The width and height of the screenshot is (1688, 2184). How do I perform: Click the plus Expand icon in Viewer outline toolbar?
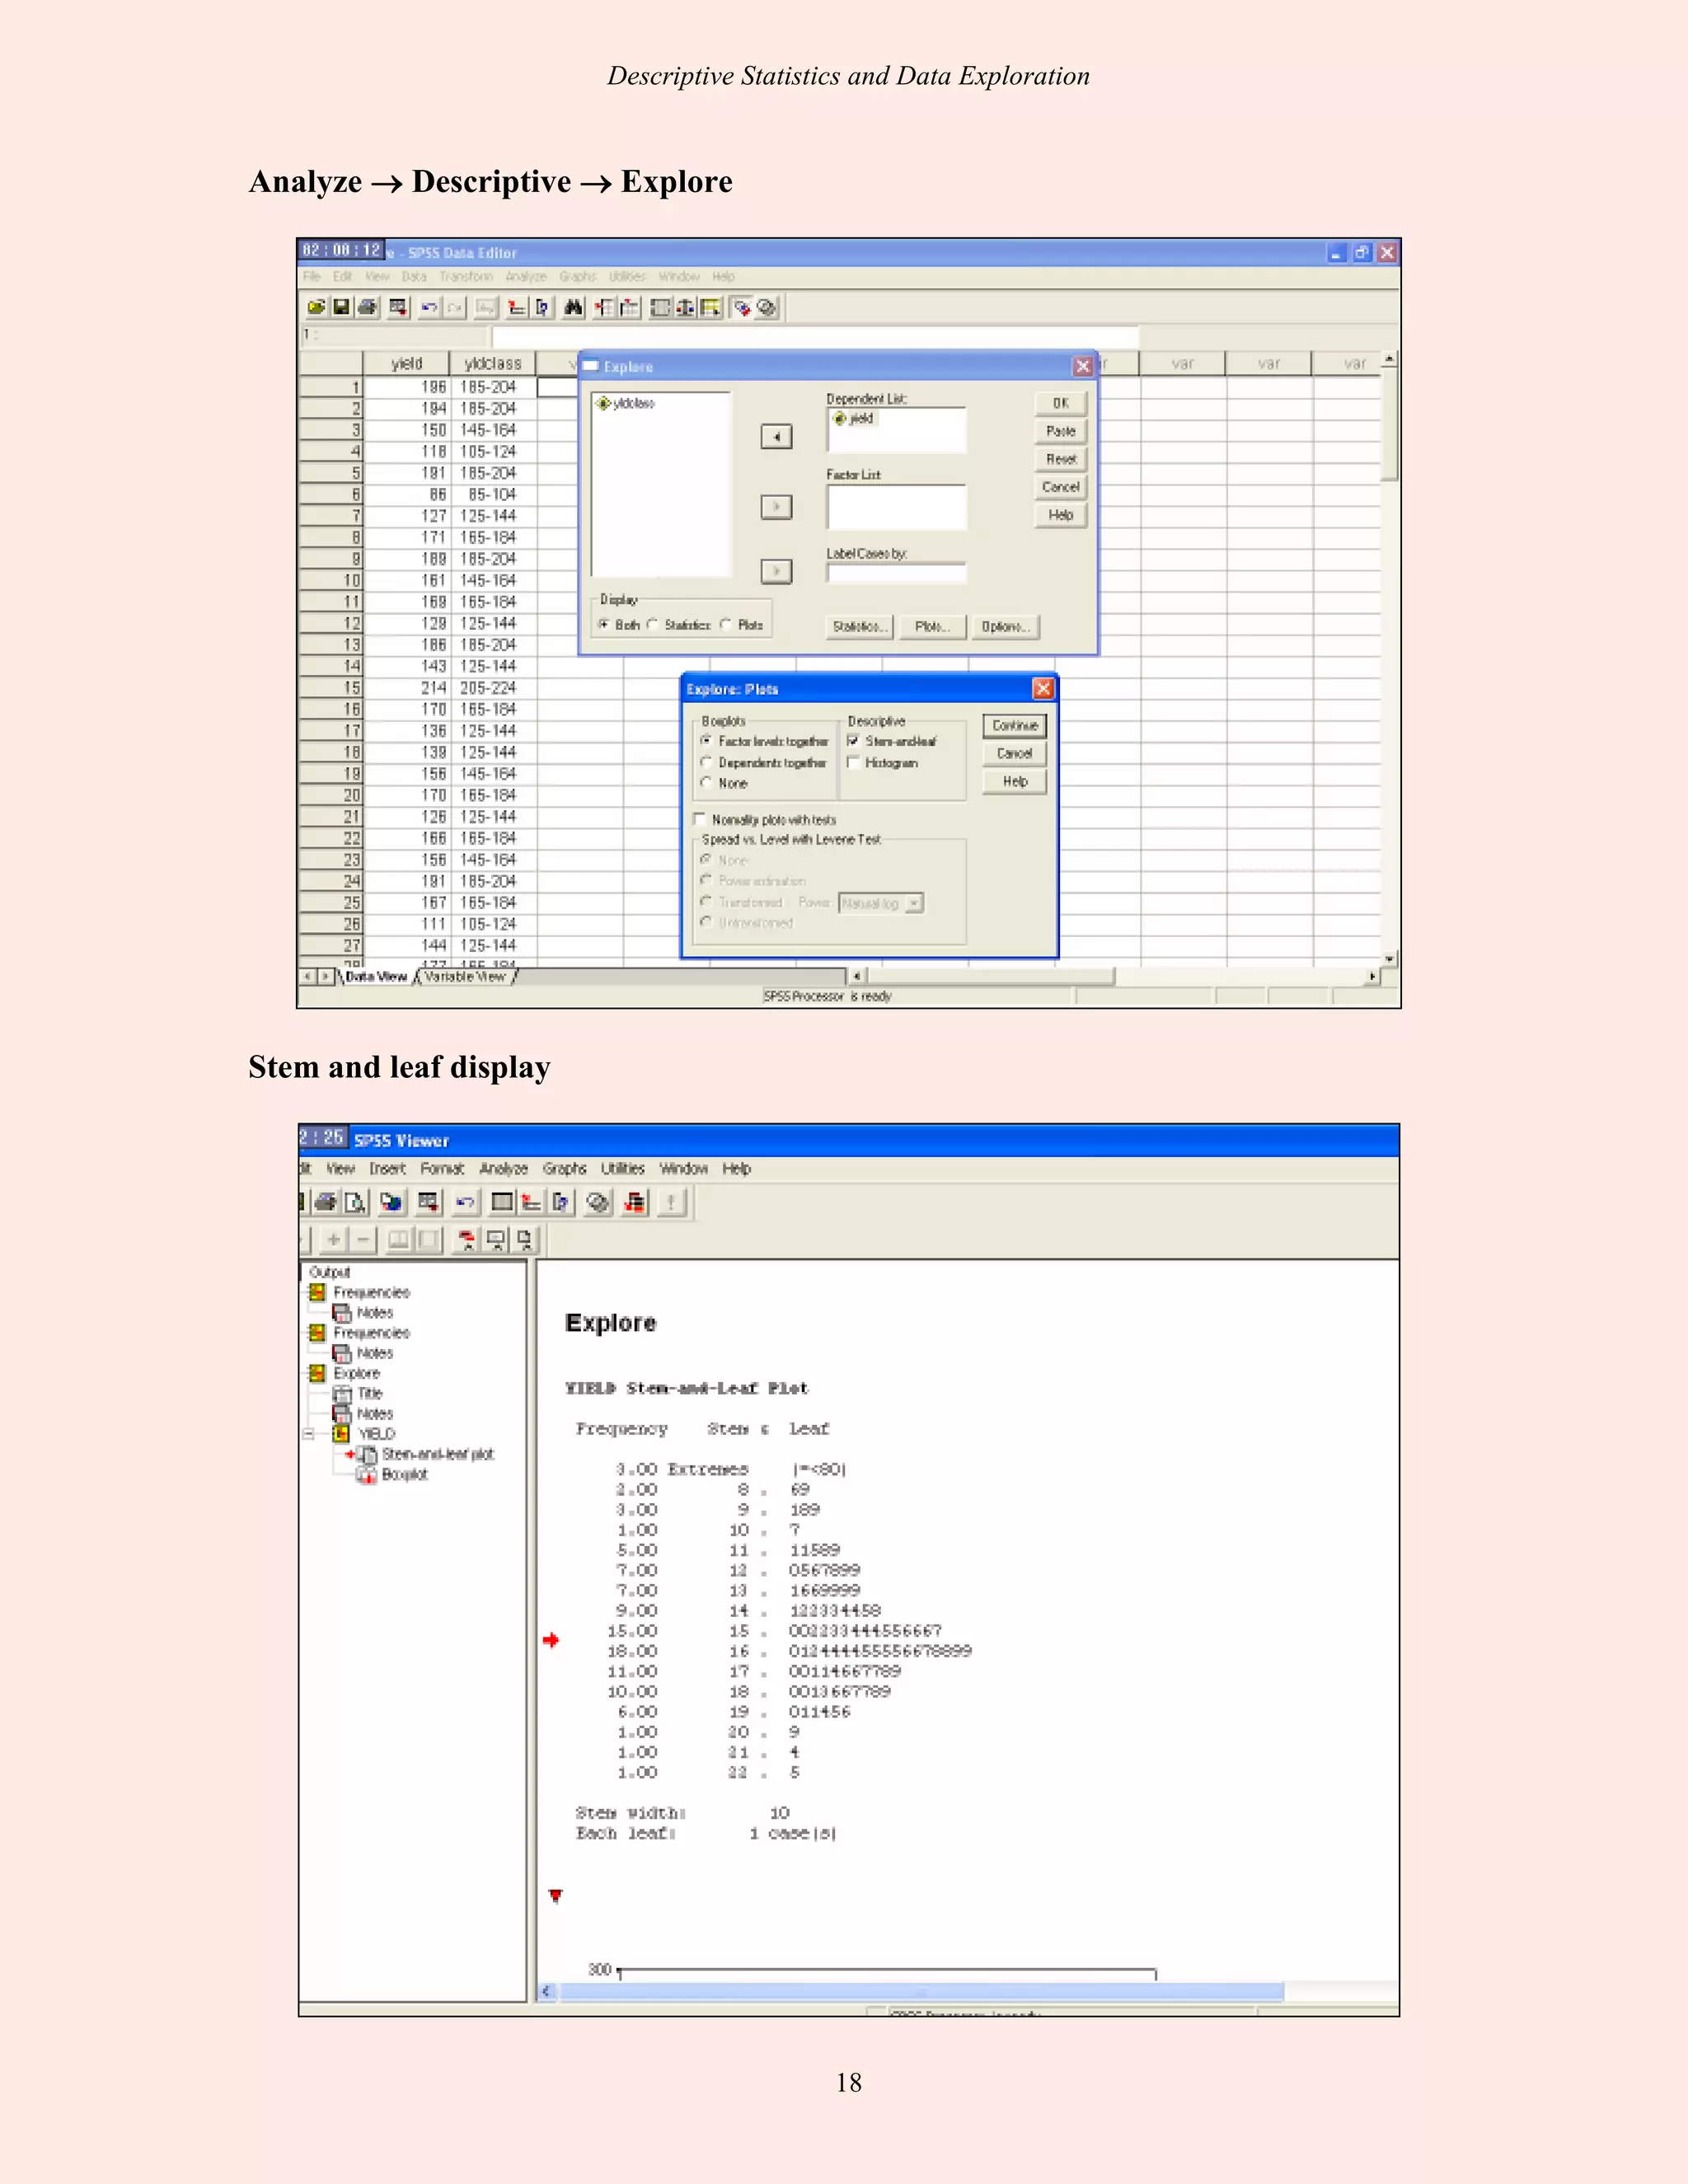tap(334, 1240)
